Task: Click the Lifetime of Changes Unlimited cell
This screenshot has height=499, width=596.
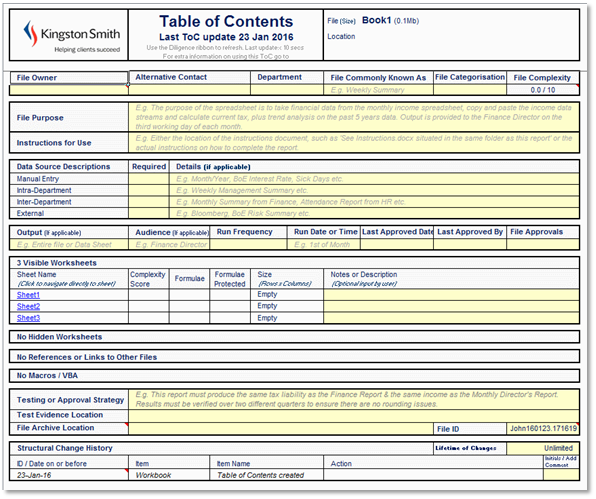Action: point(543,448)
